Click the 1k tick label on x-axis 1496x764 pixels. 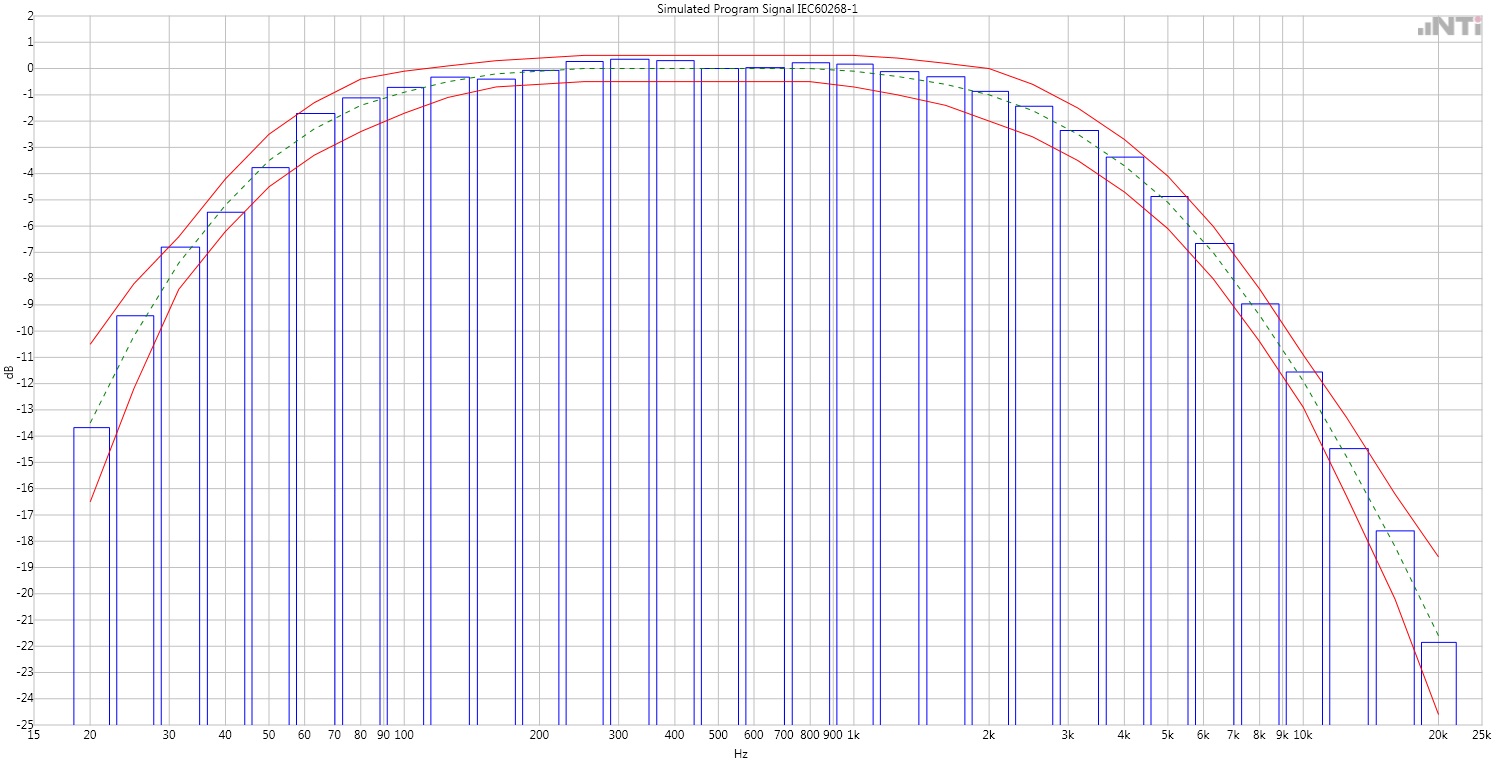coord(853,735)
